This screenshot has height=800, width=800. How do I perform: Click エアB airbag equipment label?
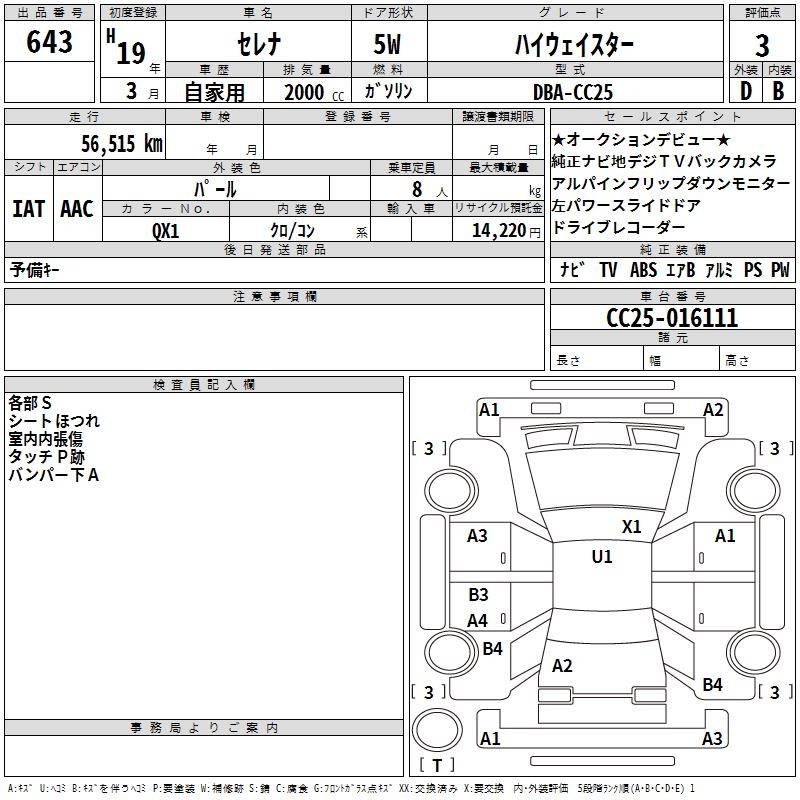tap(681, 270)
